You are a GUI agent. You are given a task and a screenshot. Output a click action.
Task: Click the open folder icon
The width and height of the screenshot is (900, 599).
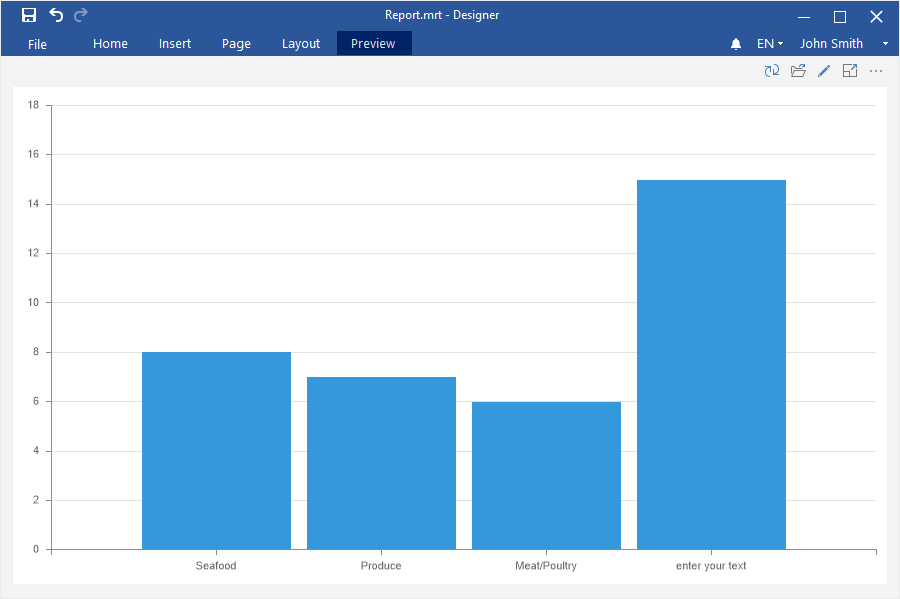click(x=798, y=71)
